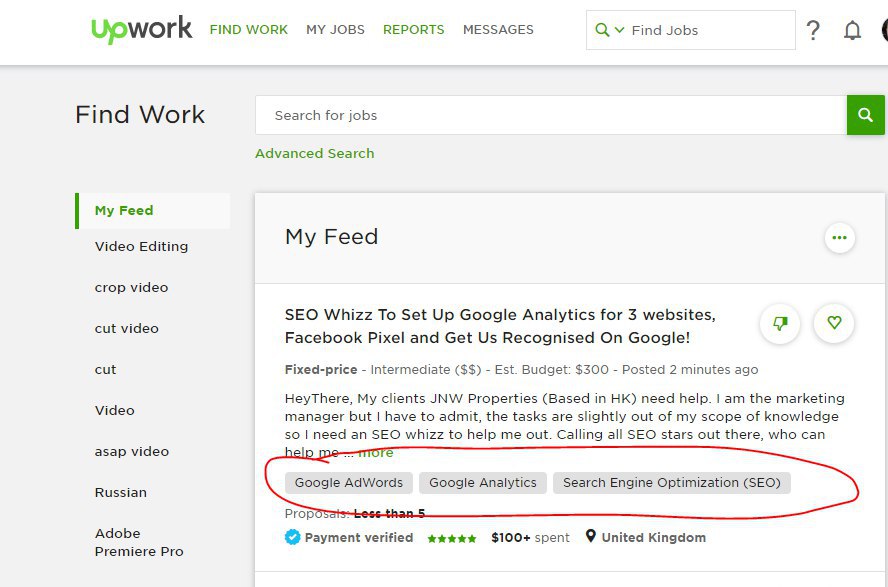
Task: Click the location pin icon
Action: pos(590,536)
